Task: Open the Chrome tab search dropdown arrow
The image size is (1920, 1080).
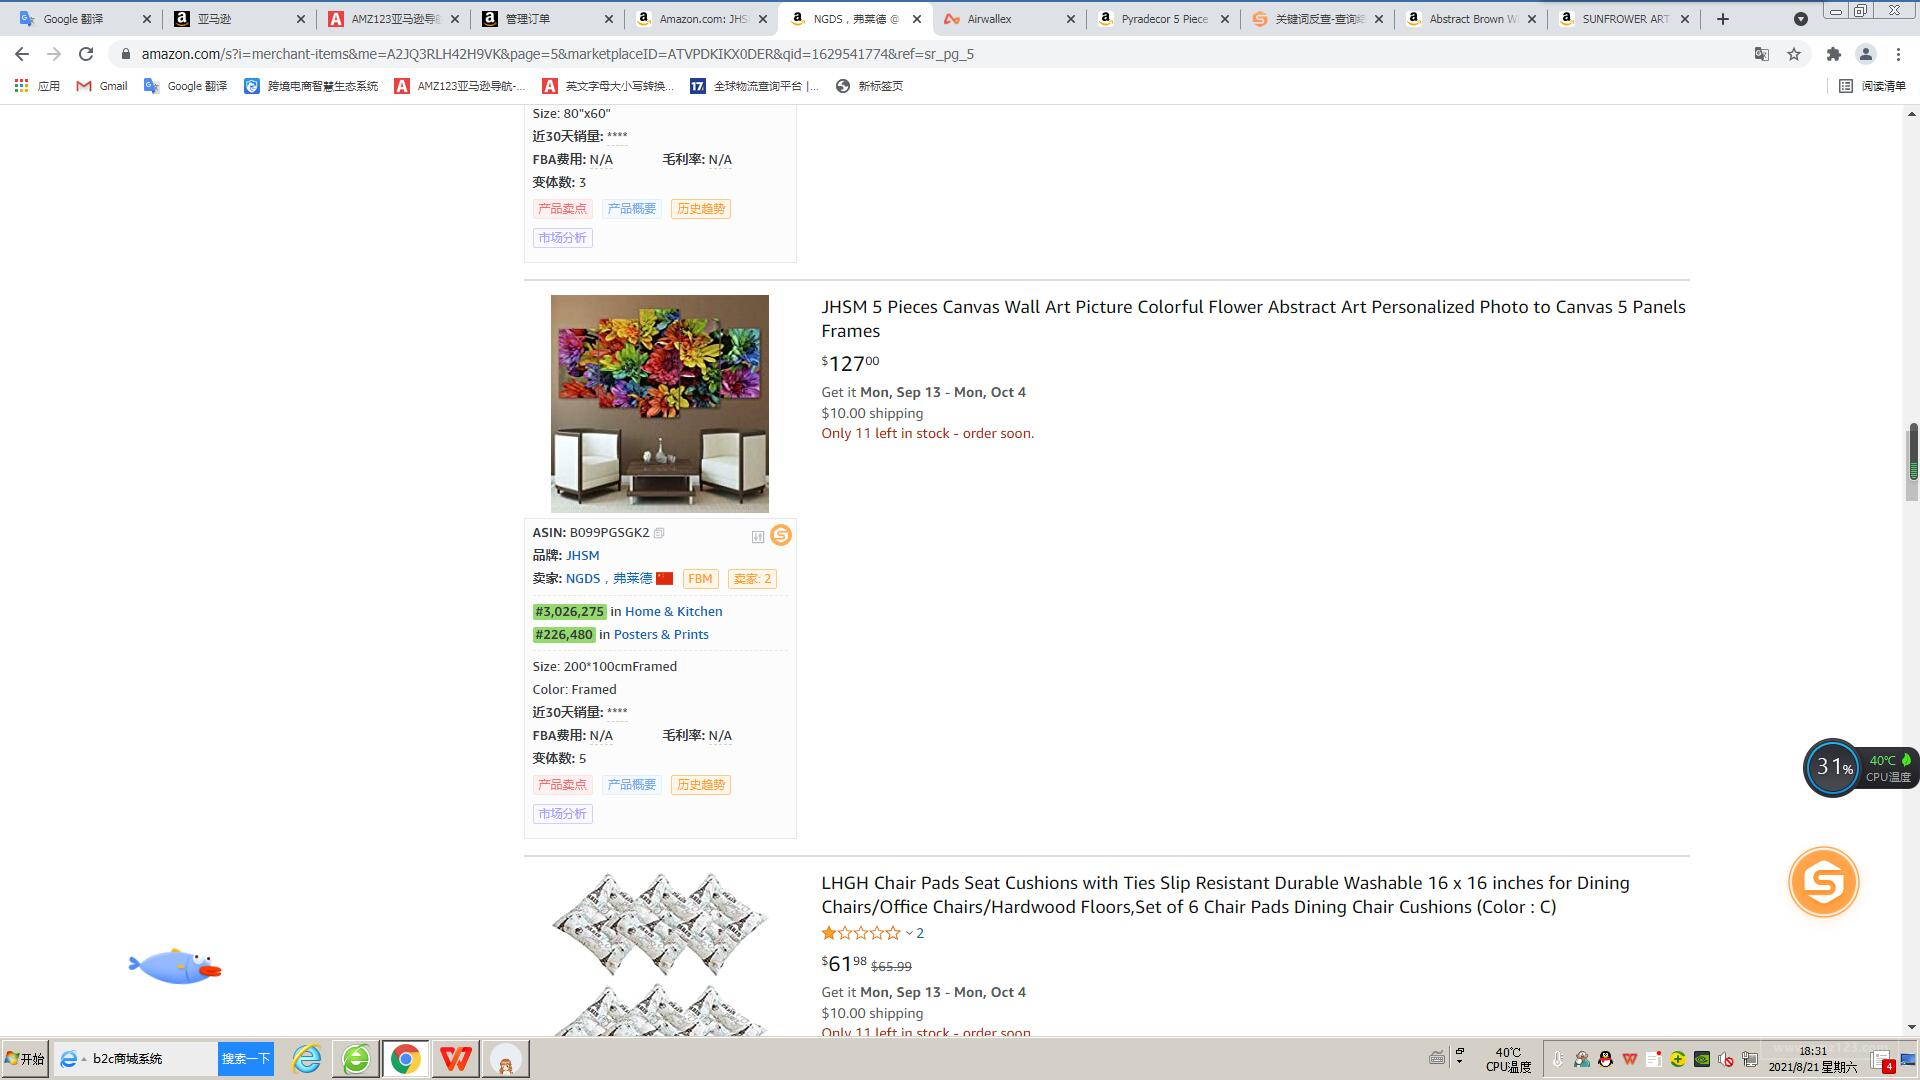Action: [1800, 19]
